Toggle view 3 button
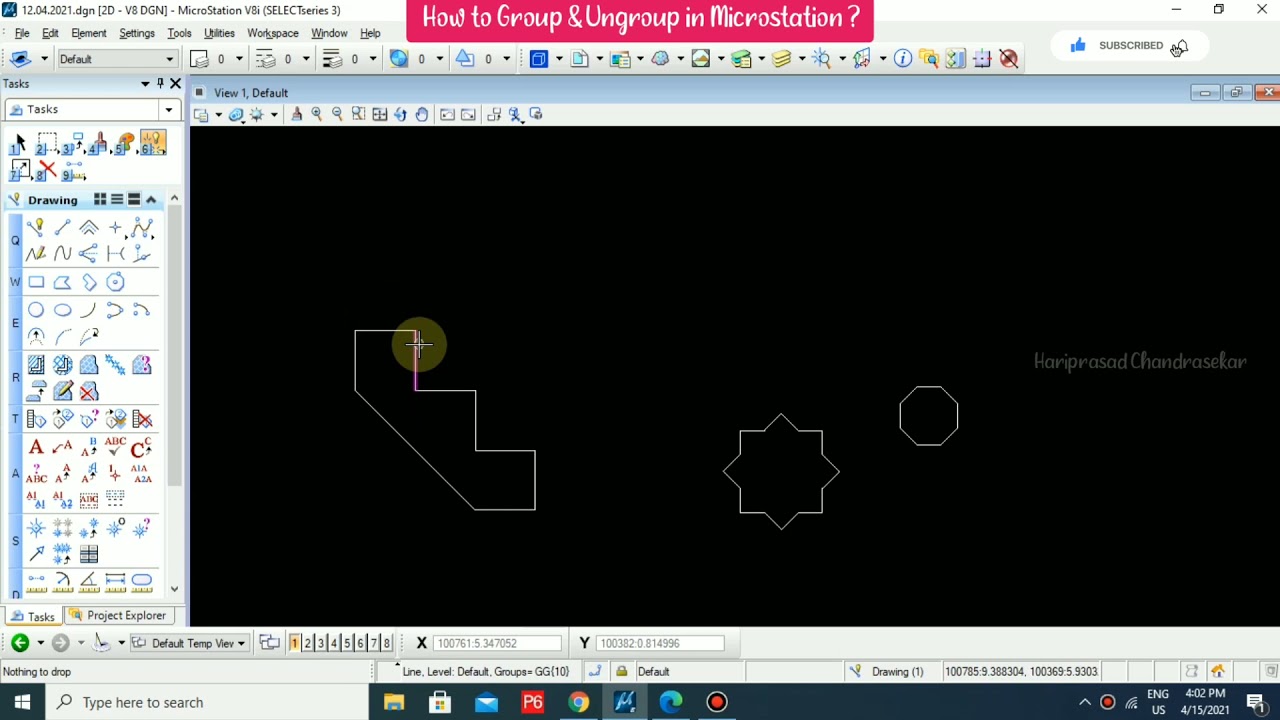Image resolution: width=1280 pixels, height=720 pixels. click(320, 643)
